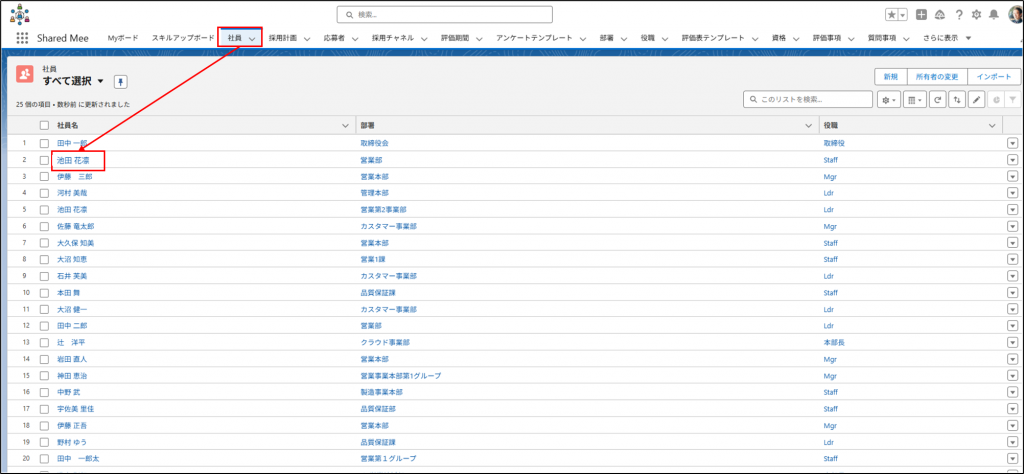This screenshot has height=474, width=1024.
Task: Toggle the select-all checkbox in header row
Action: [x=44, y=125]
